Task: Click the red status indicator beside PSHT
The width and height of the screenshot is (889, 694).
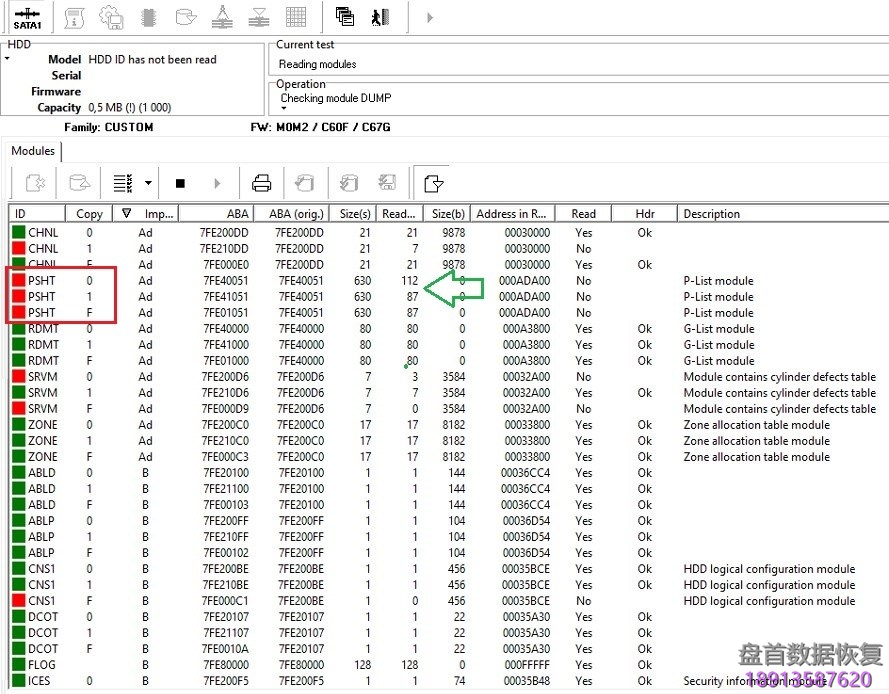Action: pyautogui.click(x=16, y=280)
